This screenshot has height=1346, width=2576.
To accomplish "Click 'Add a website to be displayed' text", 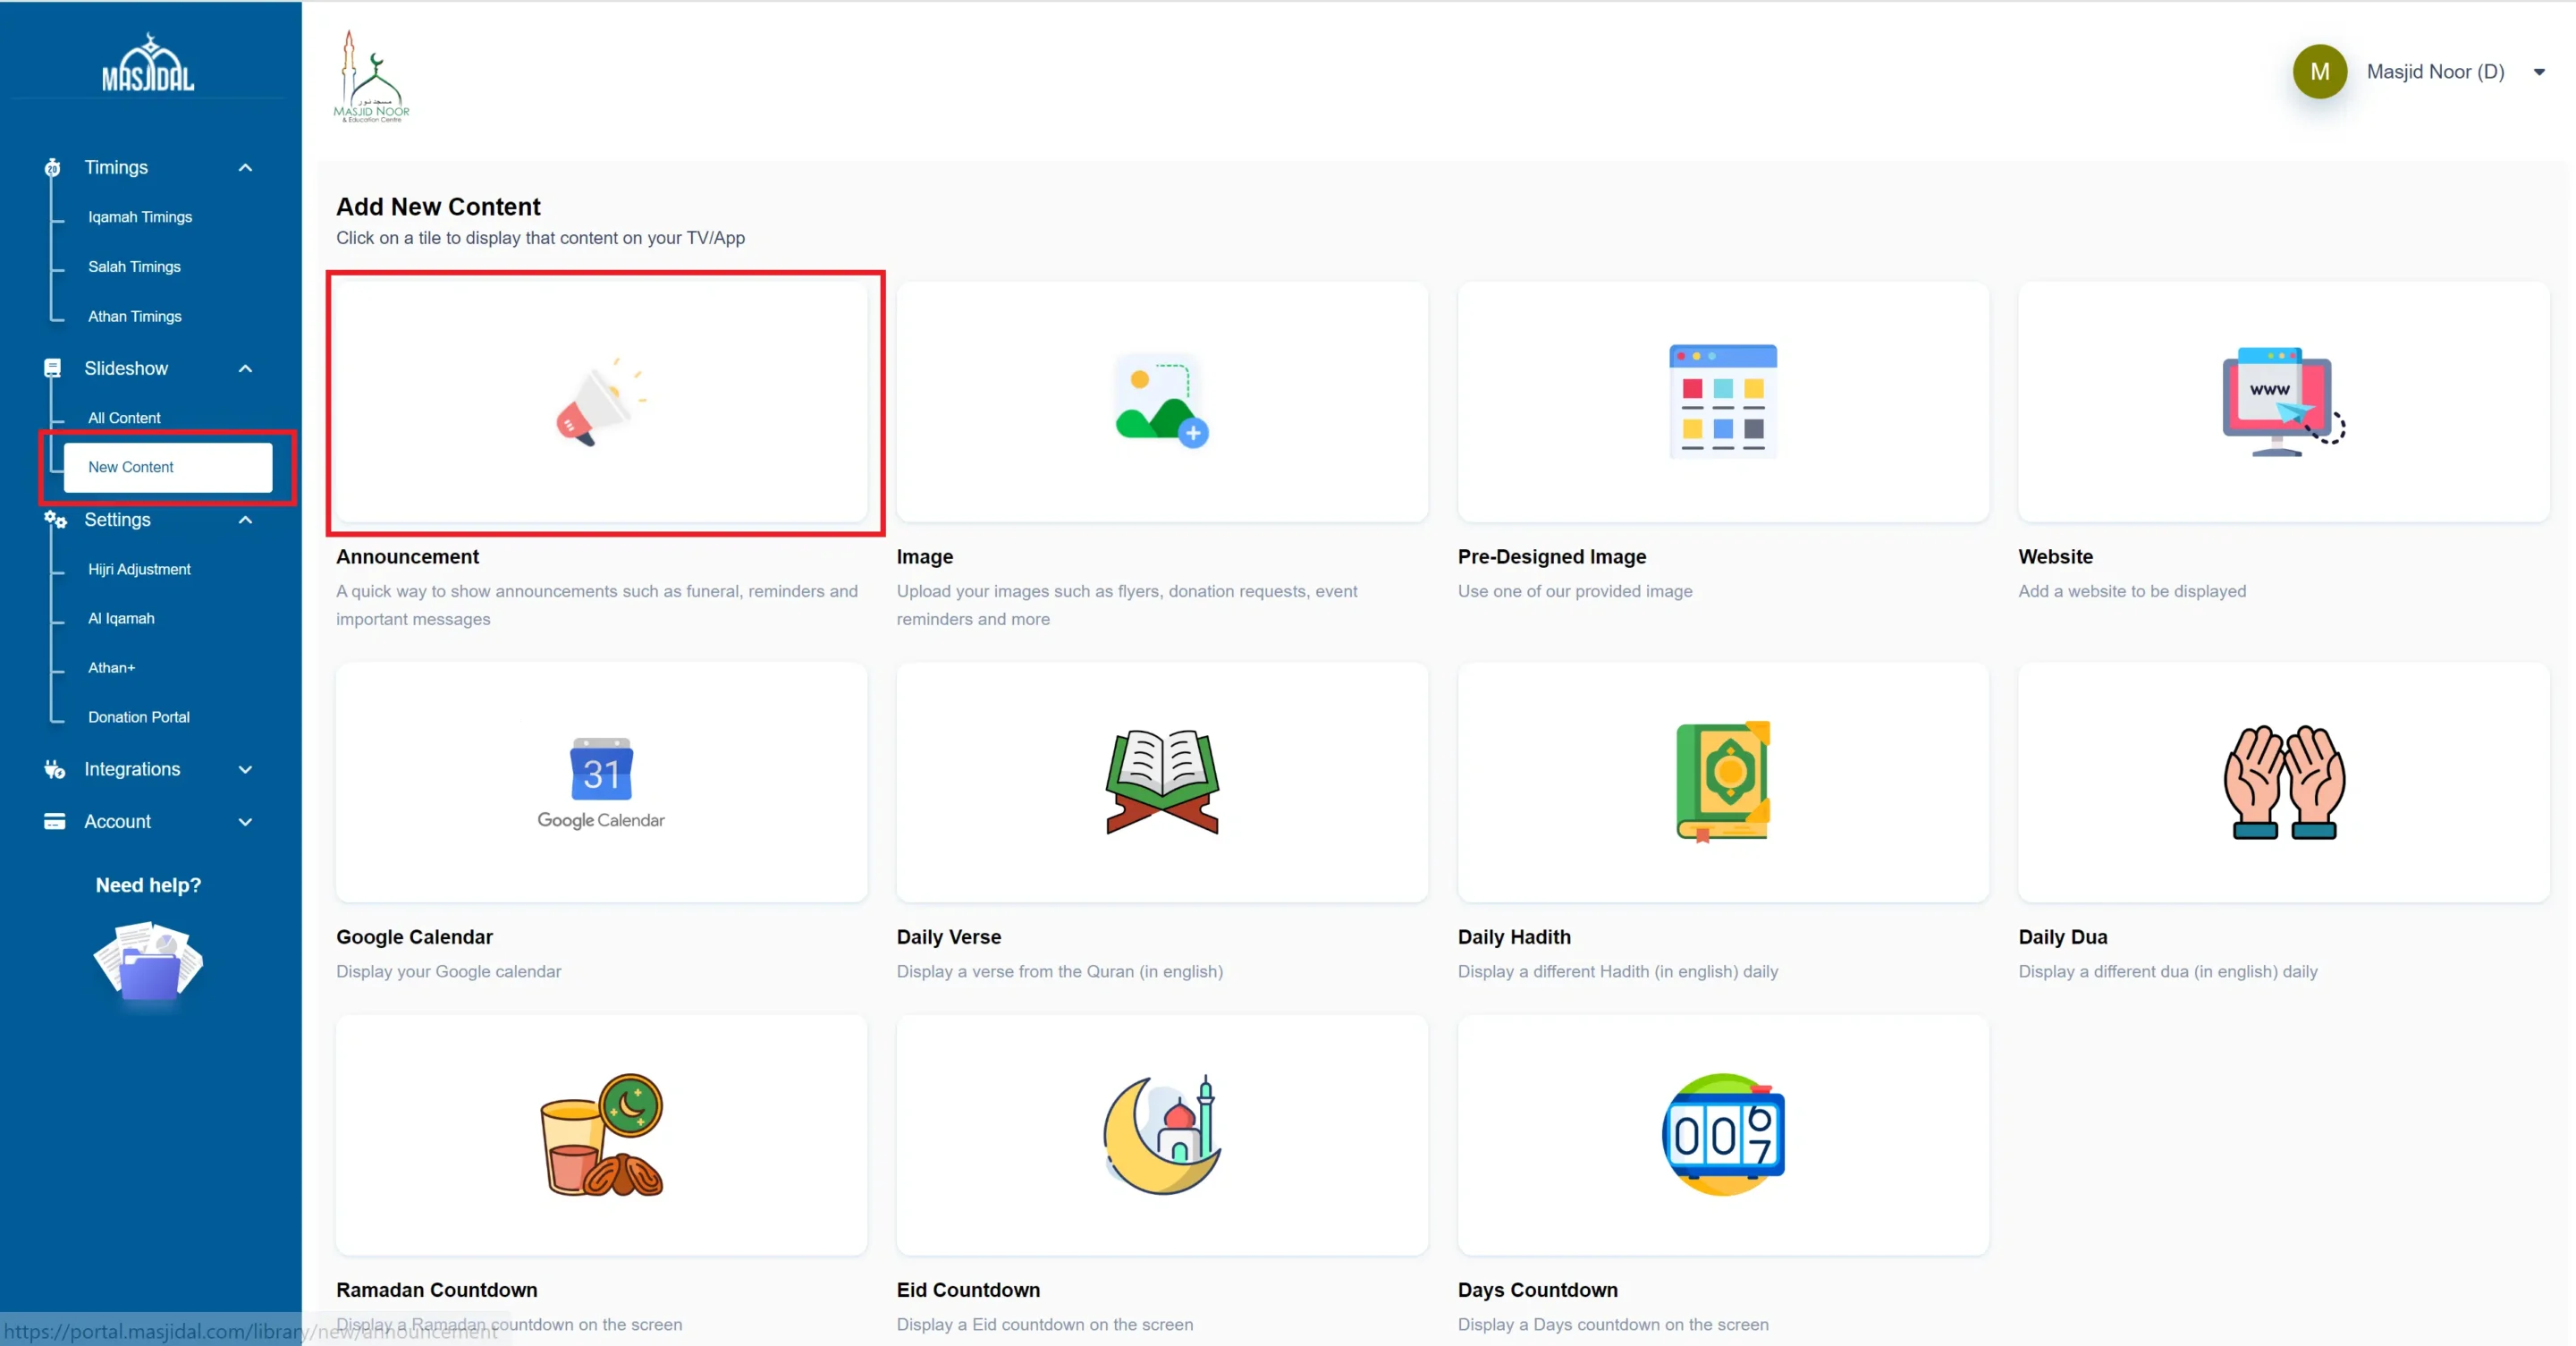I will pyautogui.click(x=2132, y=591).
